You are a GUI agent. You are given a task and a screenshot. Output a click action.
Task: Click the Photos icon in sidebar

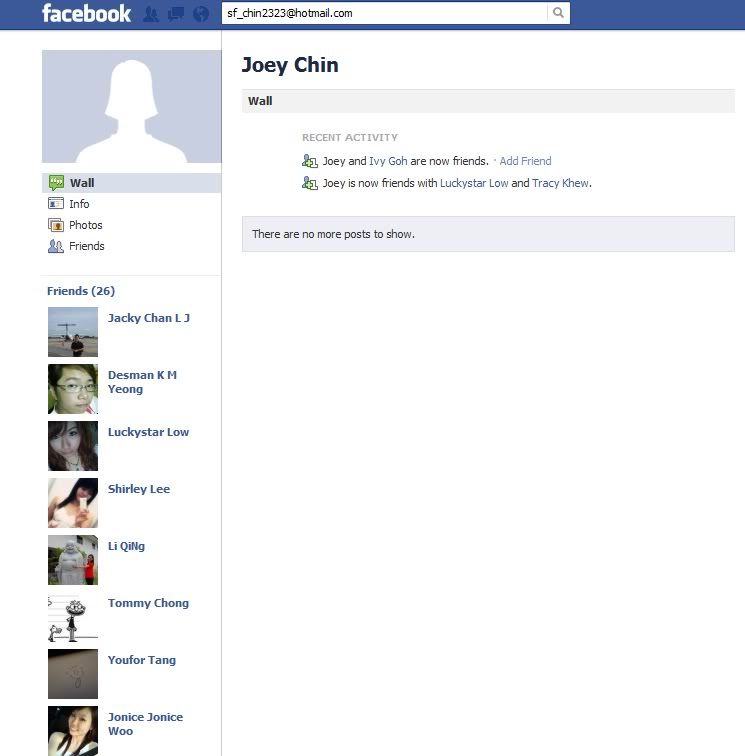coord(56,225)
